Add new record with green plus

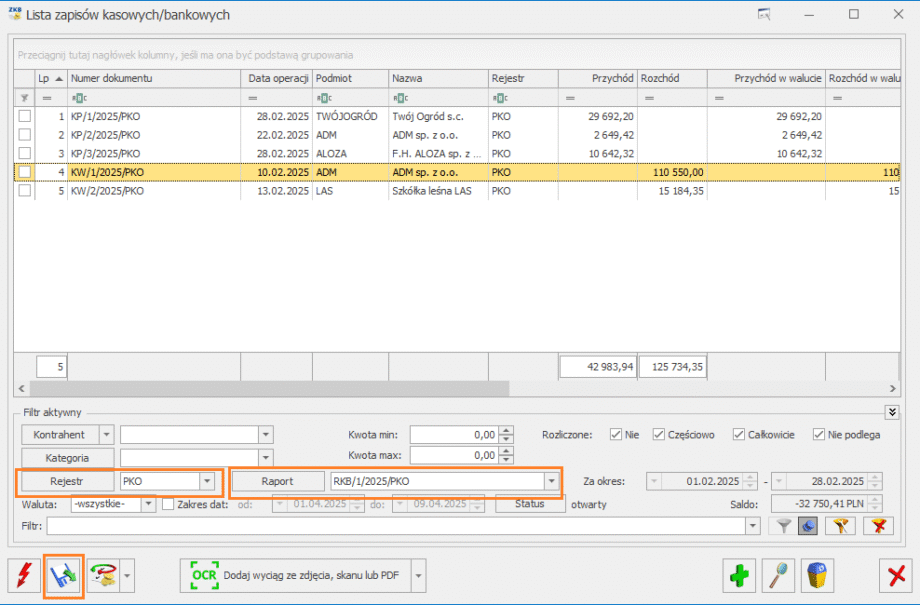coord(740,576)
